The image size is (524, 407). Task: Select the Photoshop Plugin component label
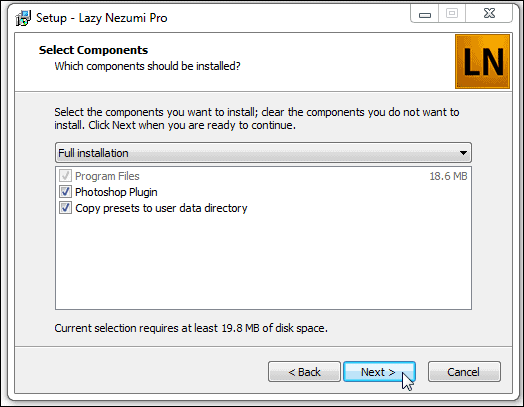pos(116,192)
